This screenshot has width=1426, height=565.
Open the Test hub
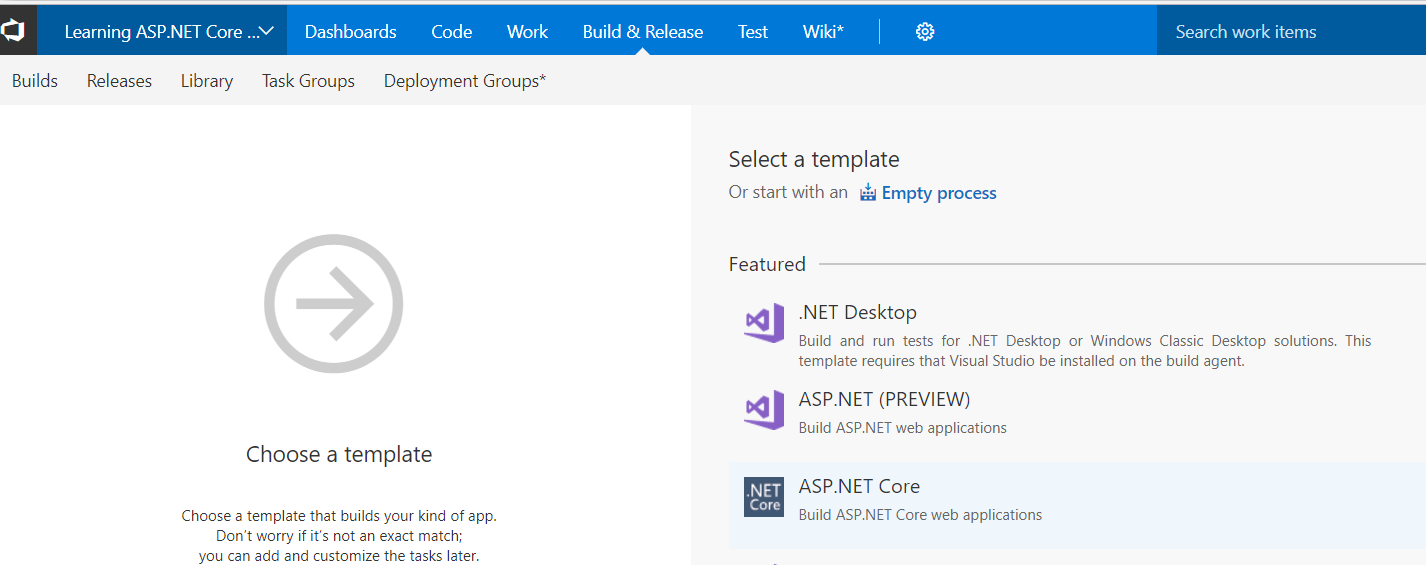(x=753, y=32)
